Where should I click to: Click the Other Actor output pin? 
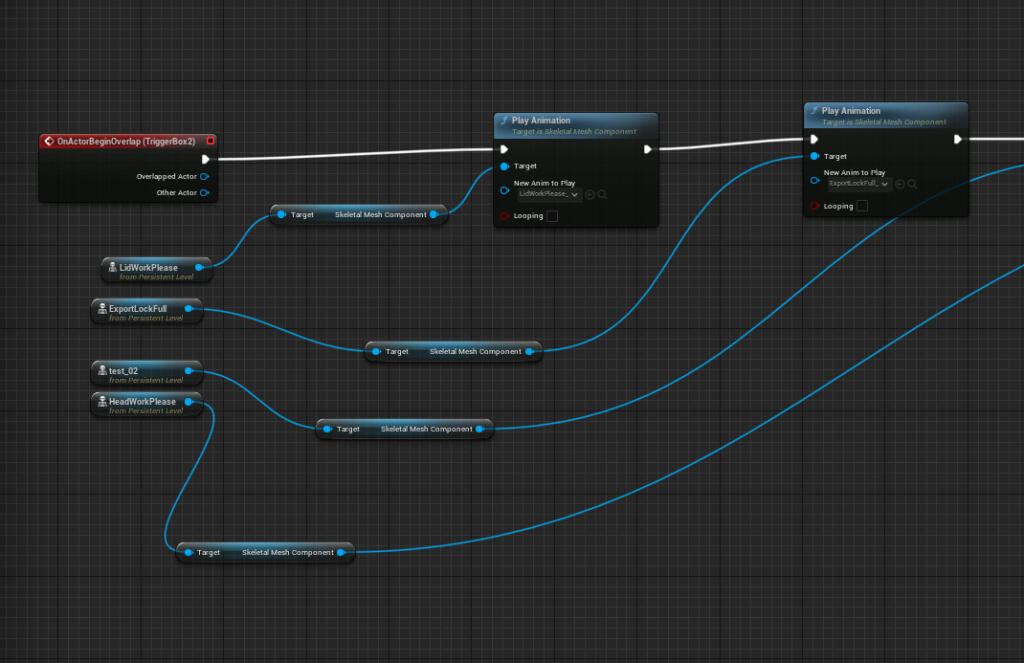click(x=205, y=193)
